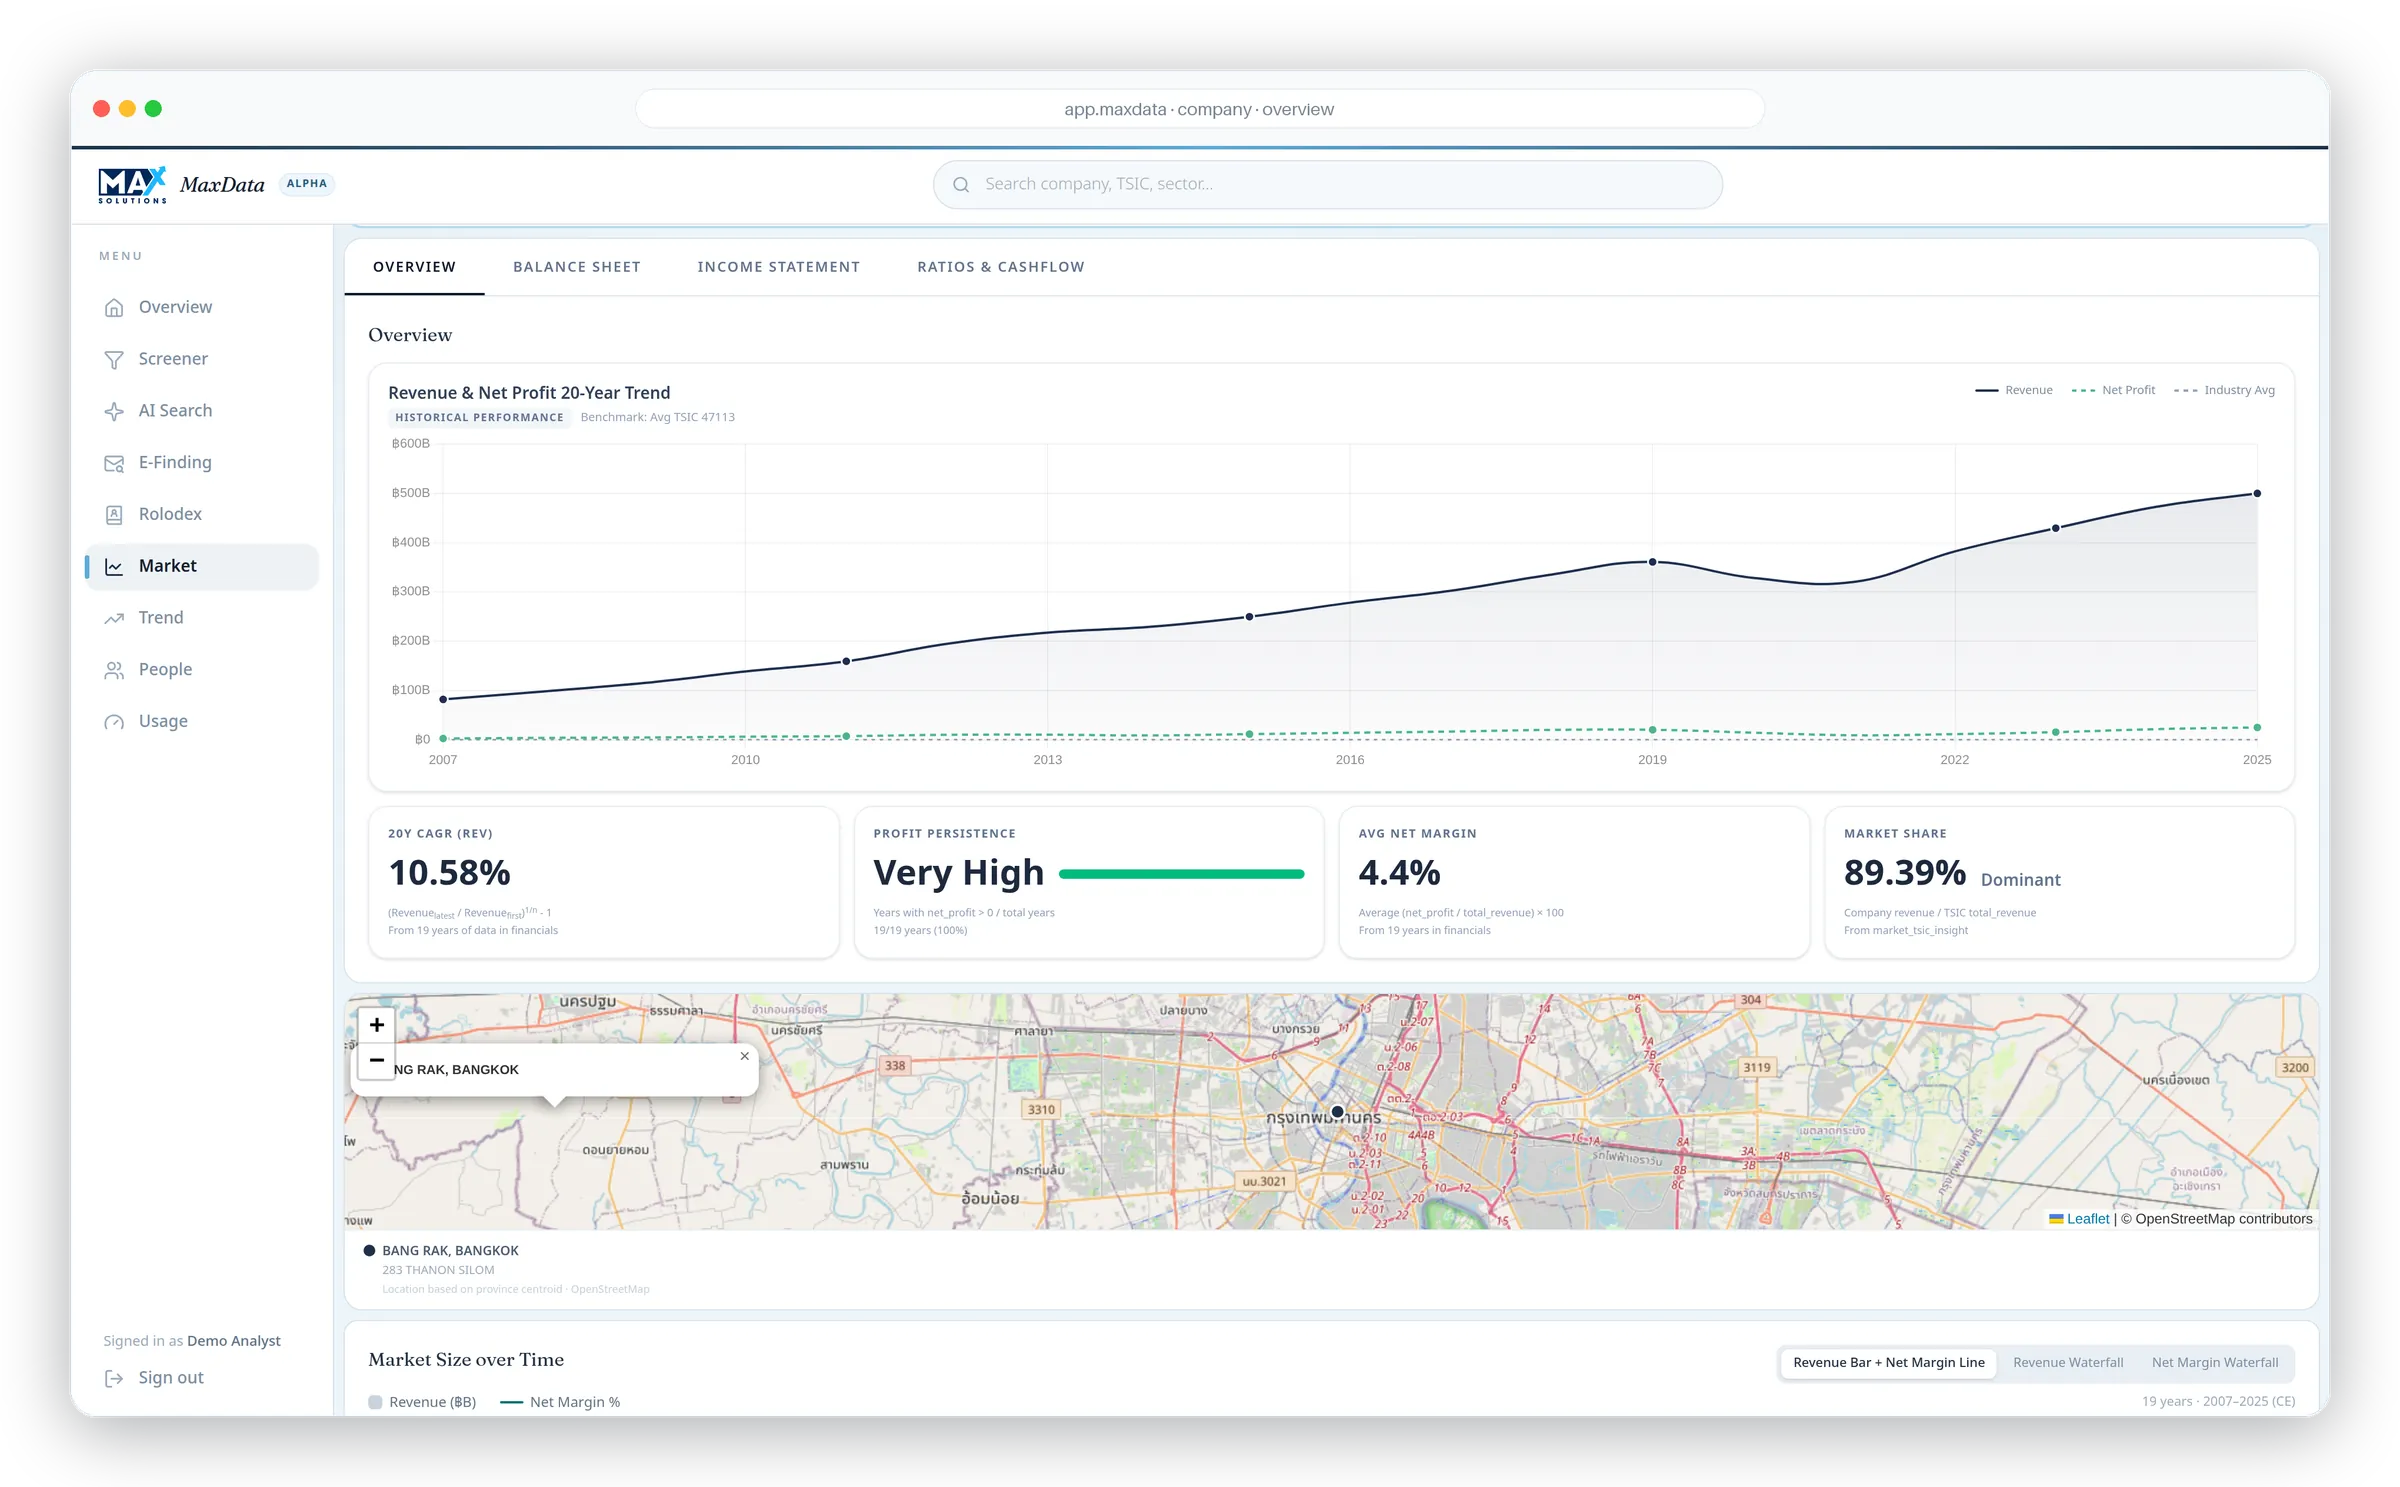Click the AI Search sparkle icon
Viewport: 2400px width, 1487px height.
(114, 411)
